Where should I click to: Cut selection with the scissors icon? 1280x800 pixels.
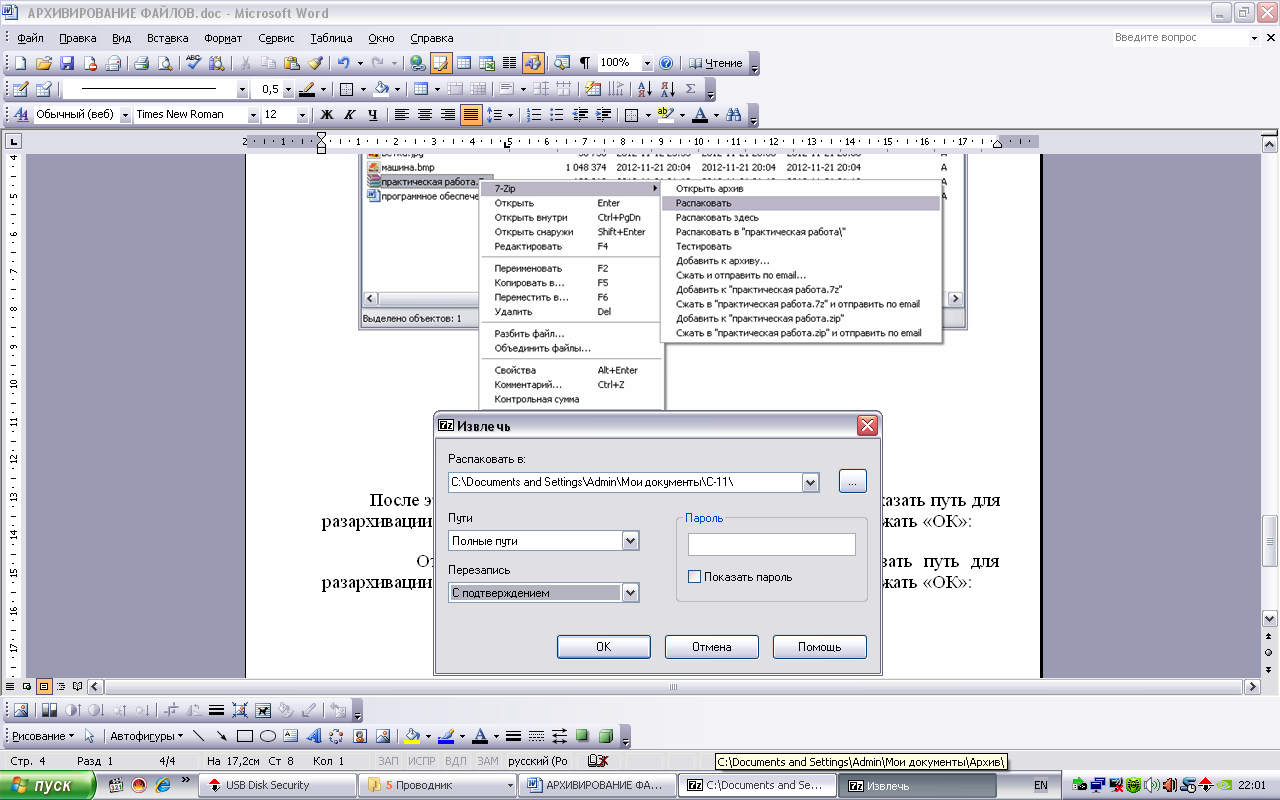(x=245, y=63)
